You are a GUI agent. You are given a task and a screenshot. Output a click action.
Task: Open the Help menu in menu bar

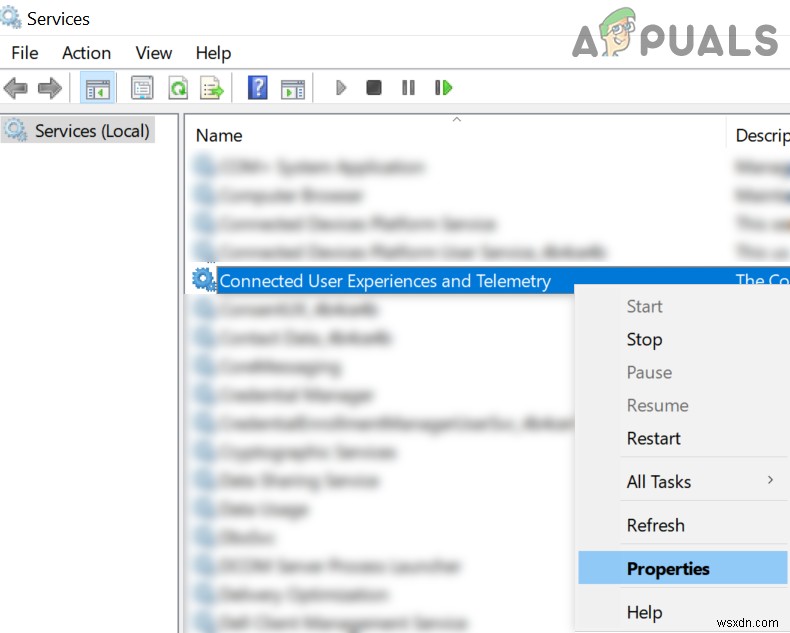[x=213, y=53]
